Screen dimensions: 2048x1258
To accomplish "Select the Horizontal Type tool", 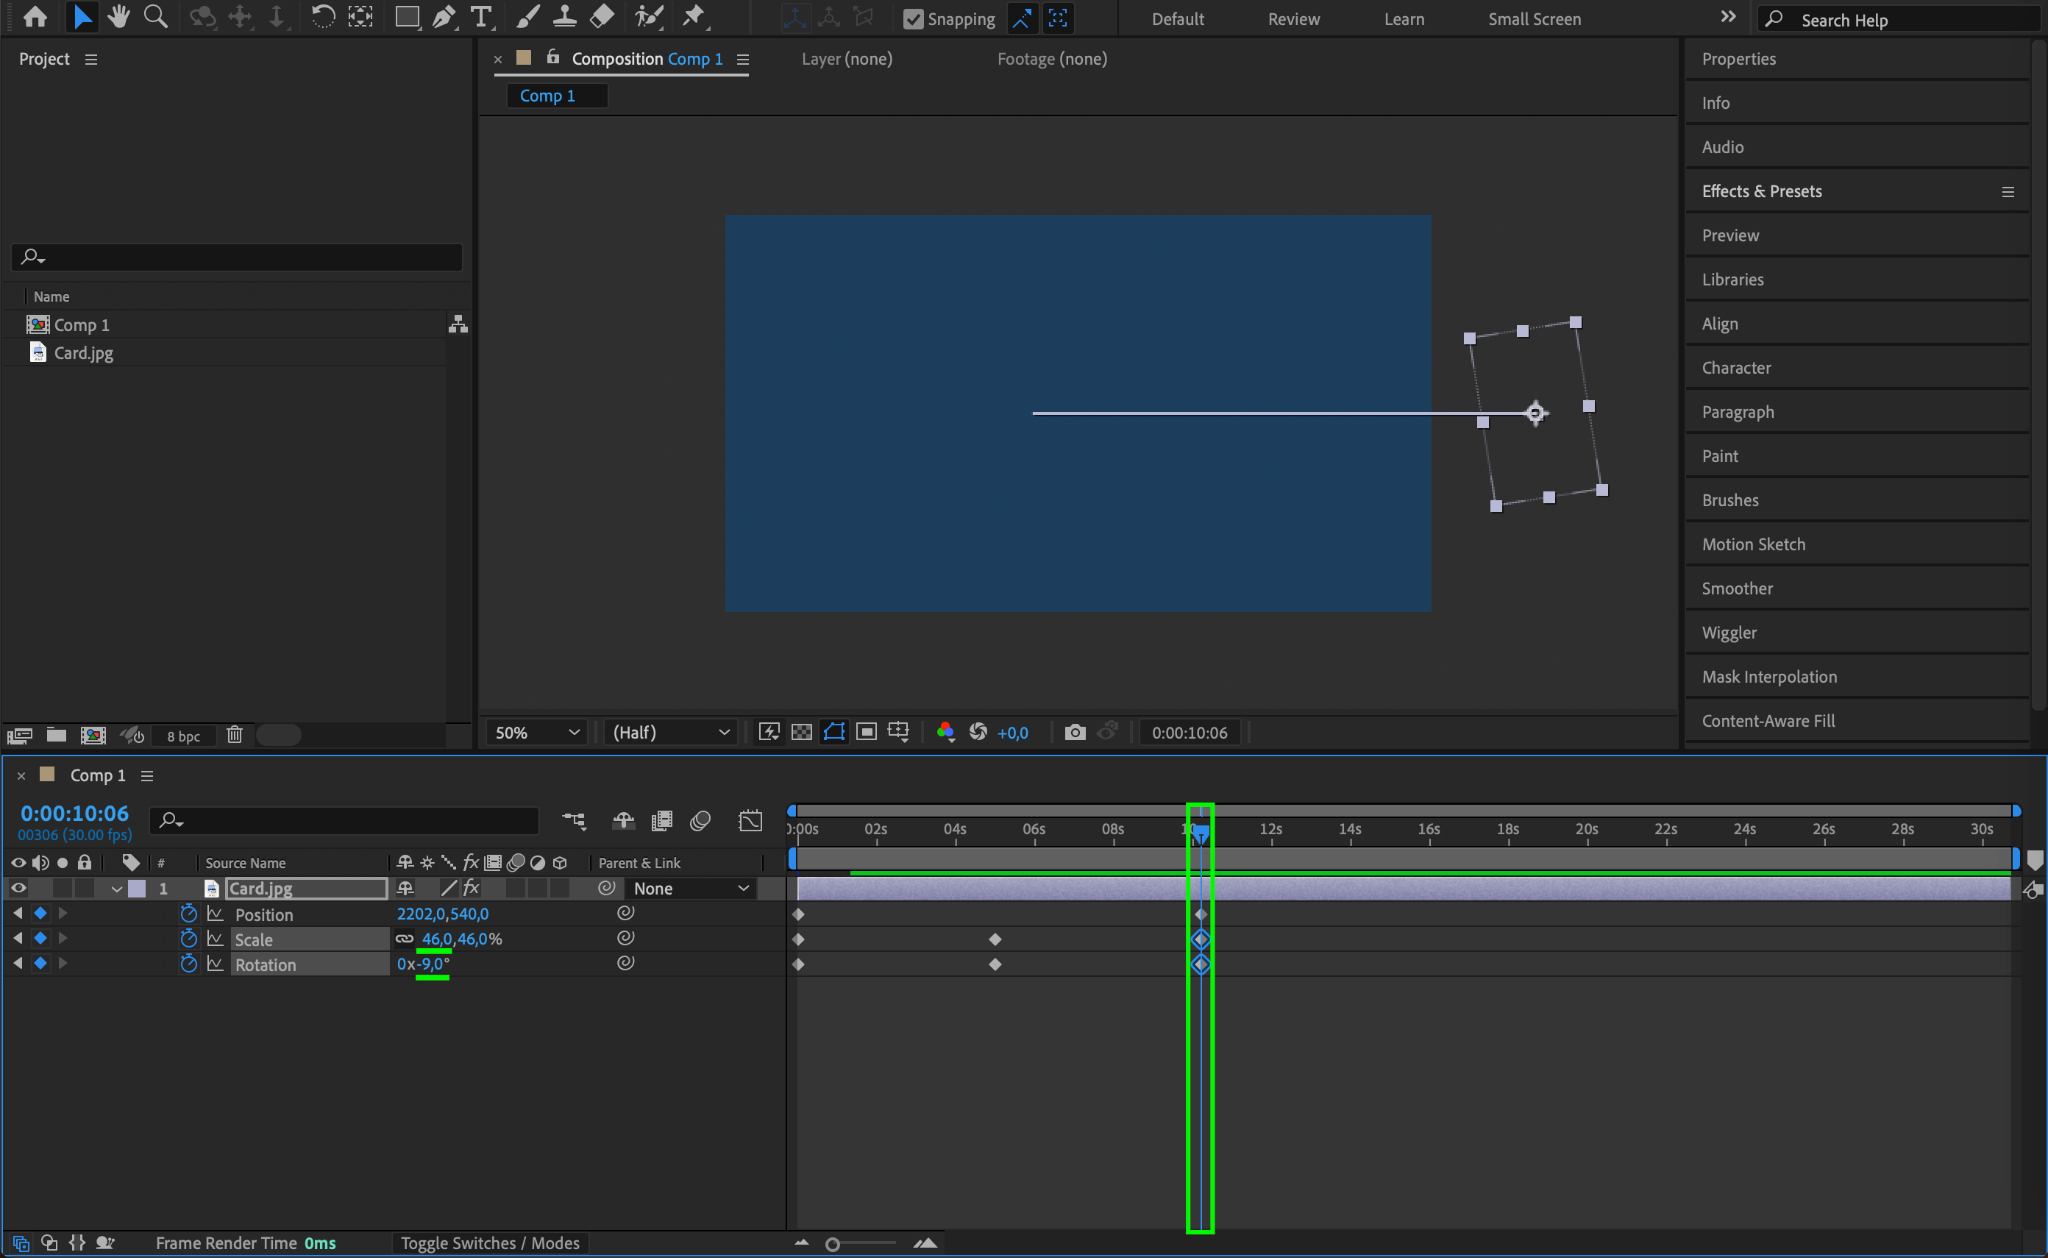I will pyautogui.click(x=481, y=17).
